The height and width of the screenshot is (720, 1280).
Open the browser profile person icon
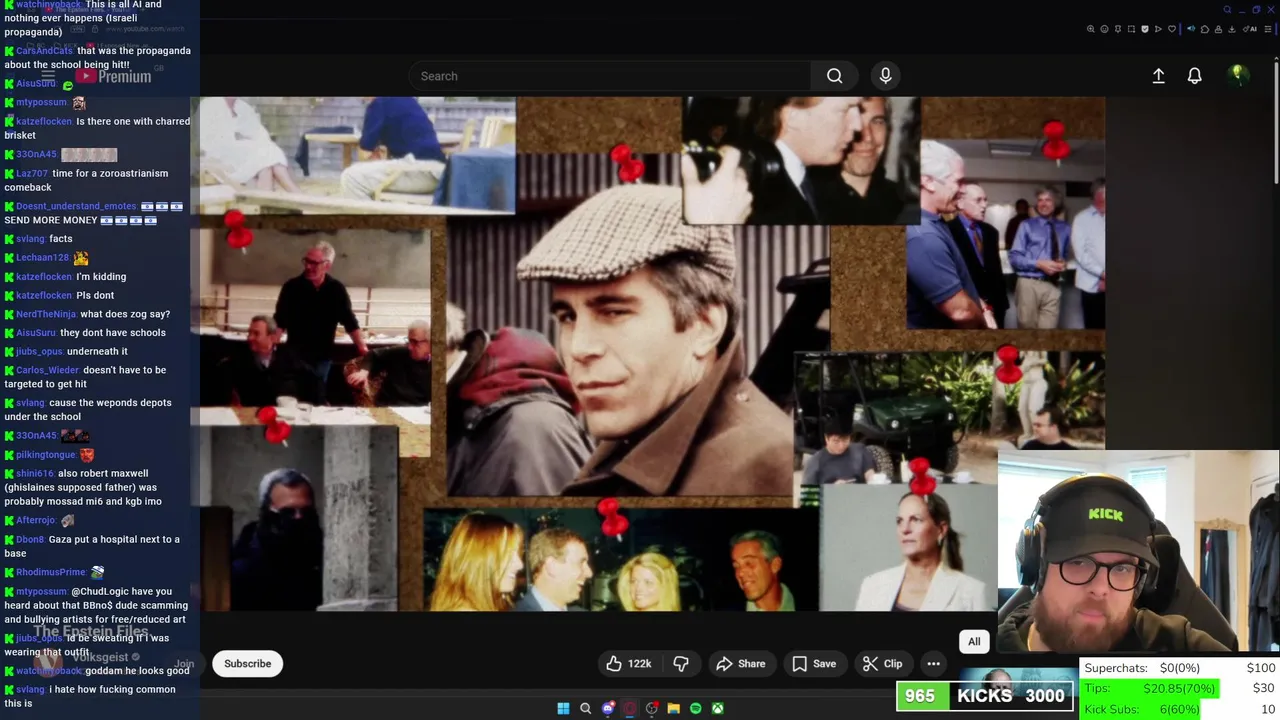(x=1218, y=29)
